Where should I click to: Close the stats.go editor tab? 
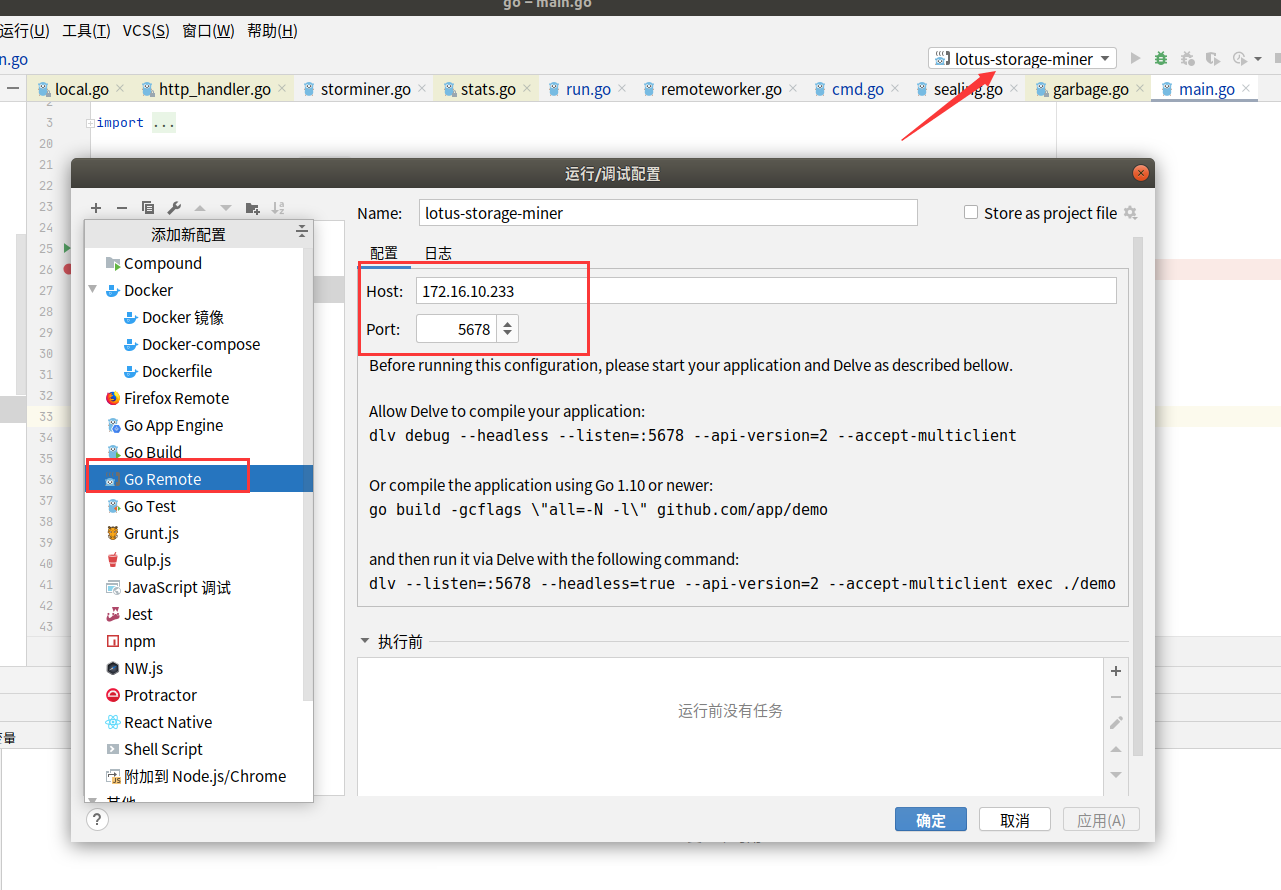pos(528,89)
